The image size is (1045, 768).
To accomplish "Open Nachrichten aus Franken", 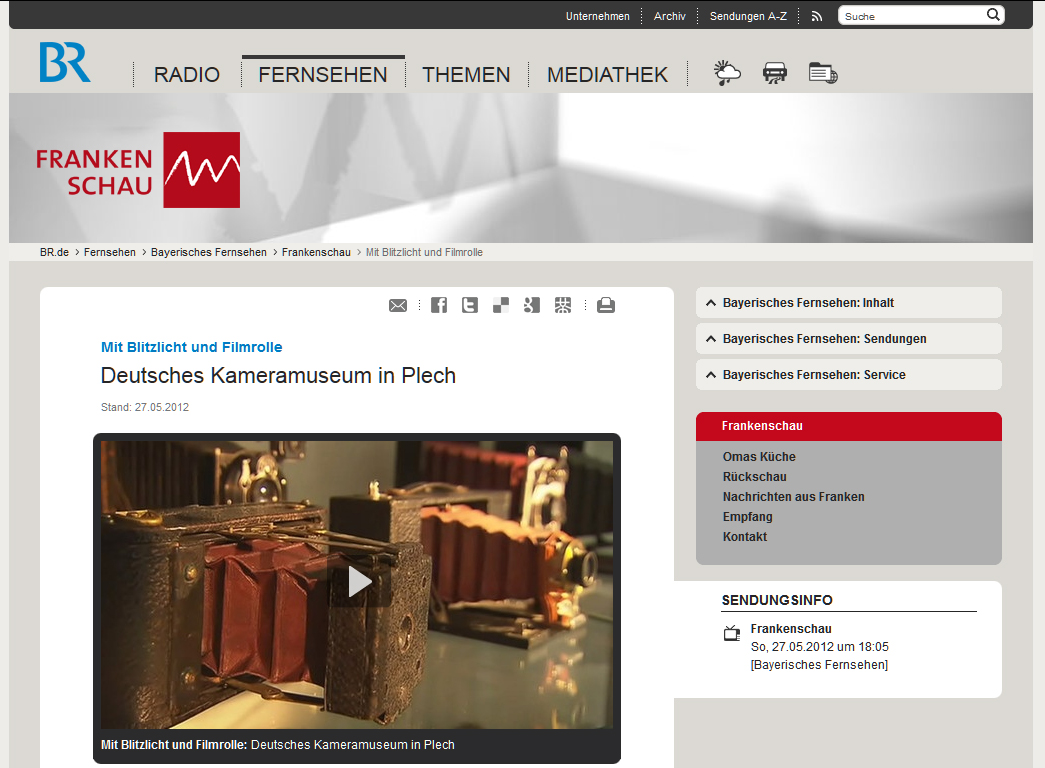I will [794, 497].
